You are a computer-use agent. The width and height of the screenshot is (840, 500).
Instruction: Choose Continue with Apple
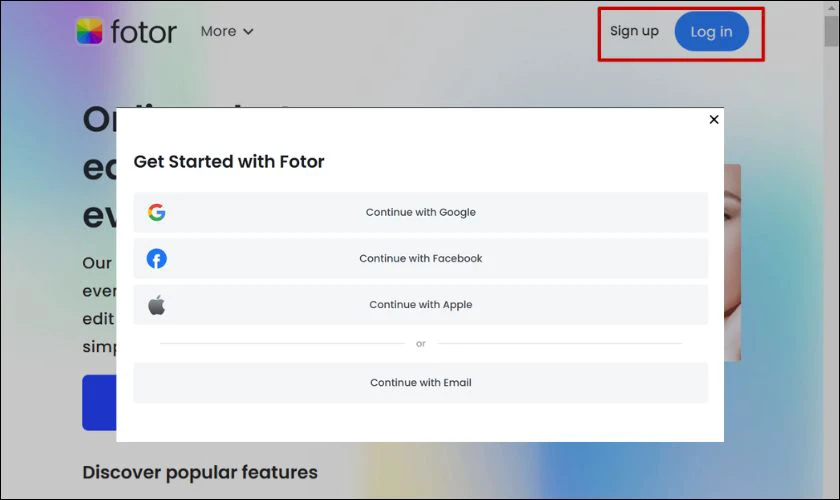click(x=421, y=304)
